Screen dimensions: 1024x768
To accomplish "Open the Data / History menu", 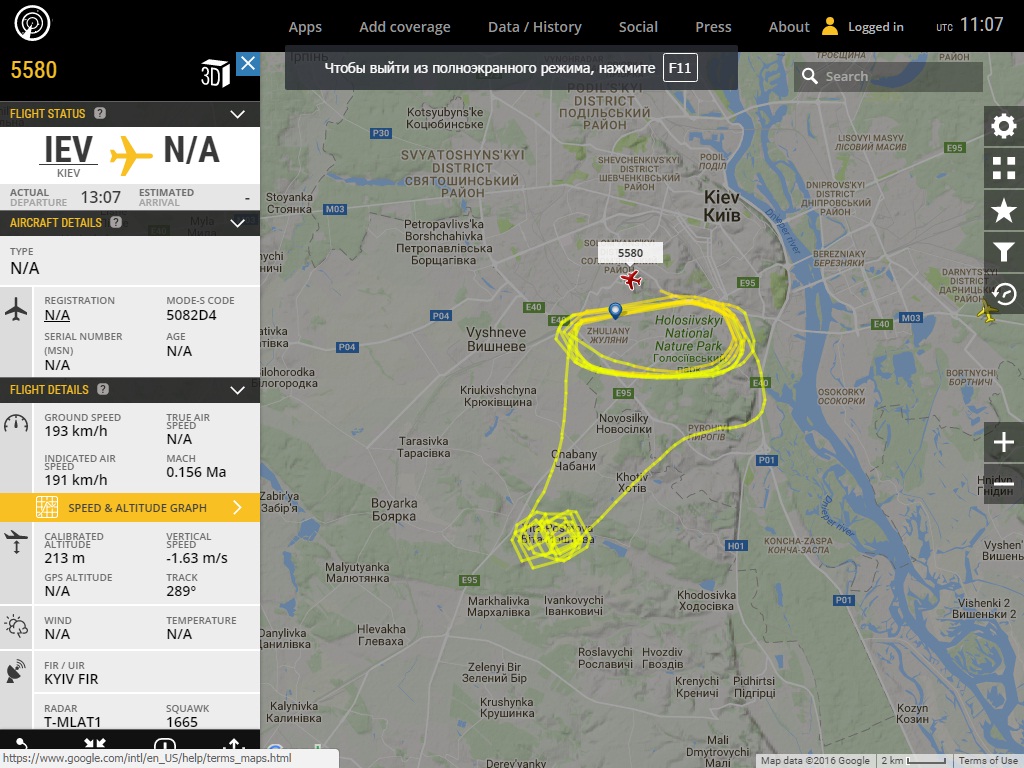I will 534,27.
